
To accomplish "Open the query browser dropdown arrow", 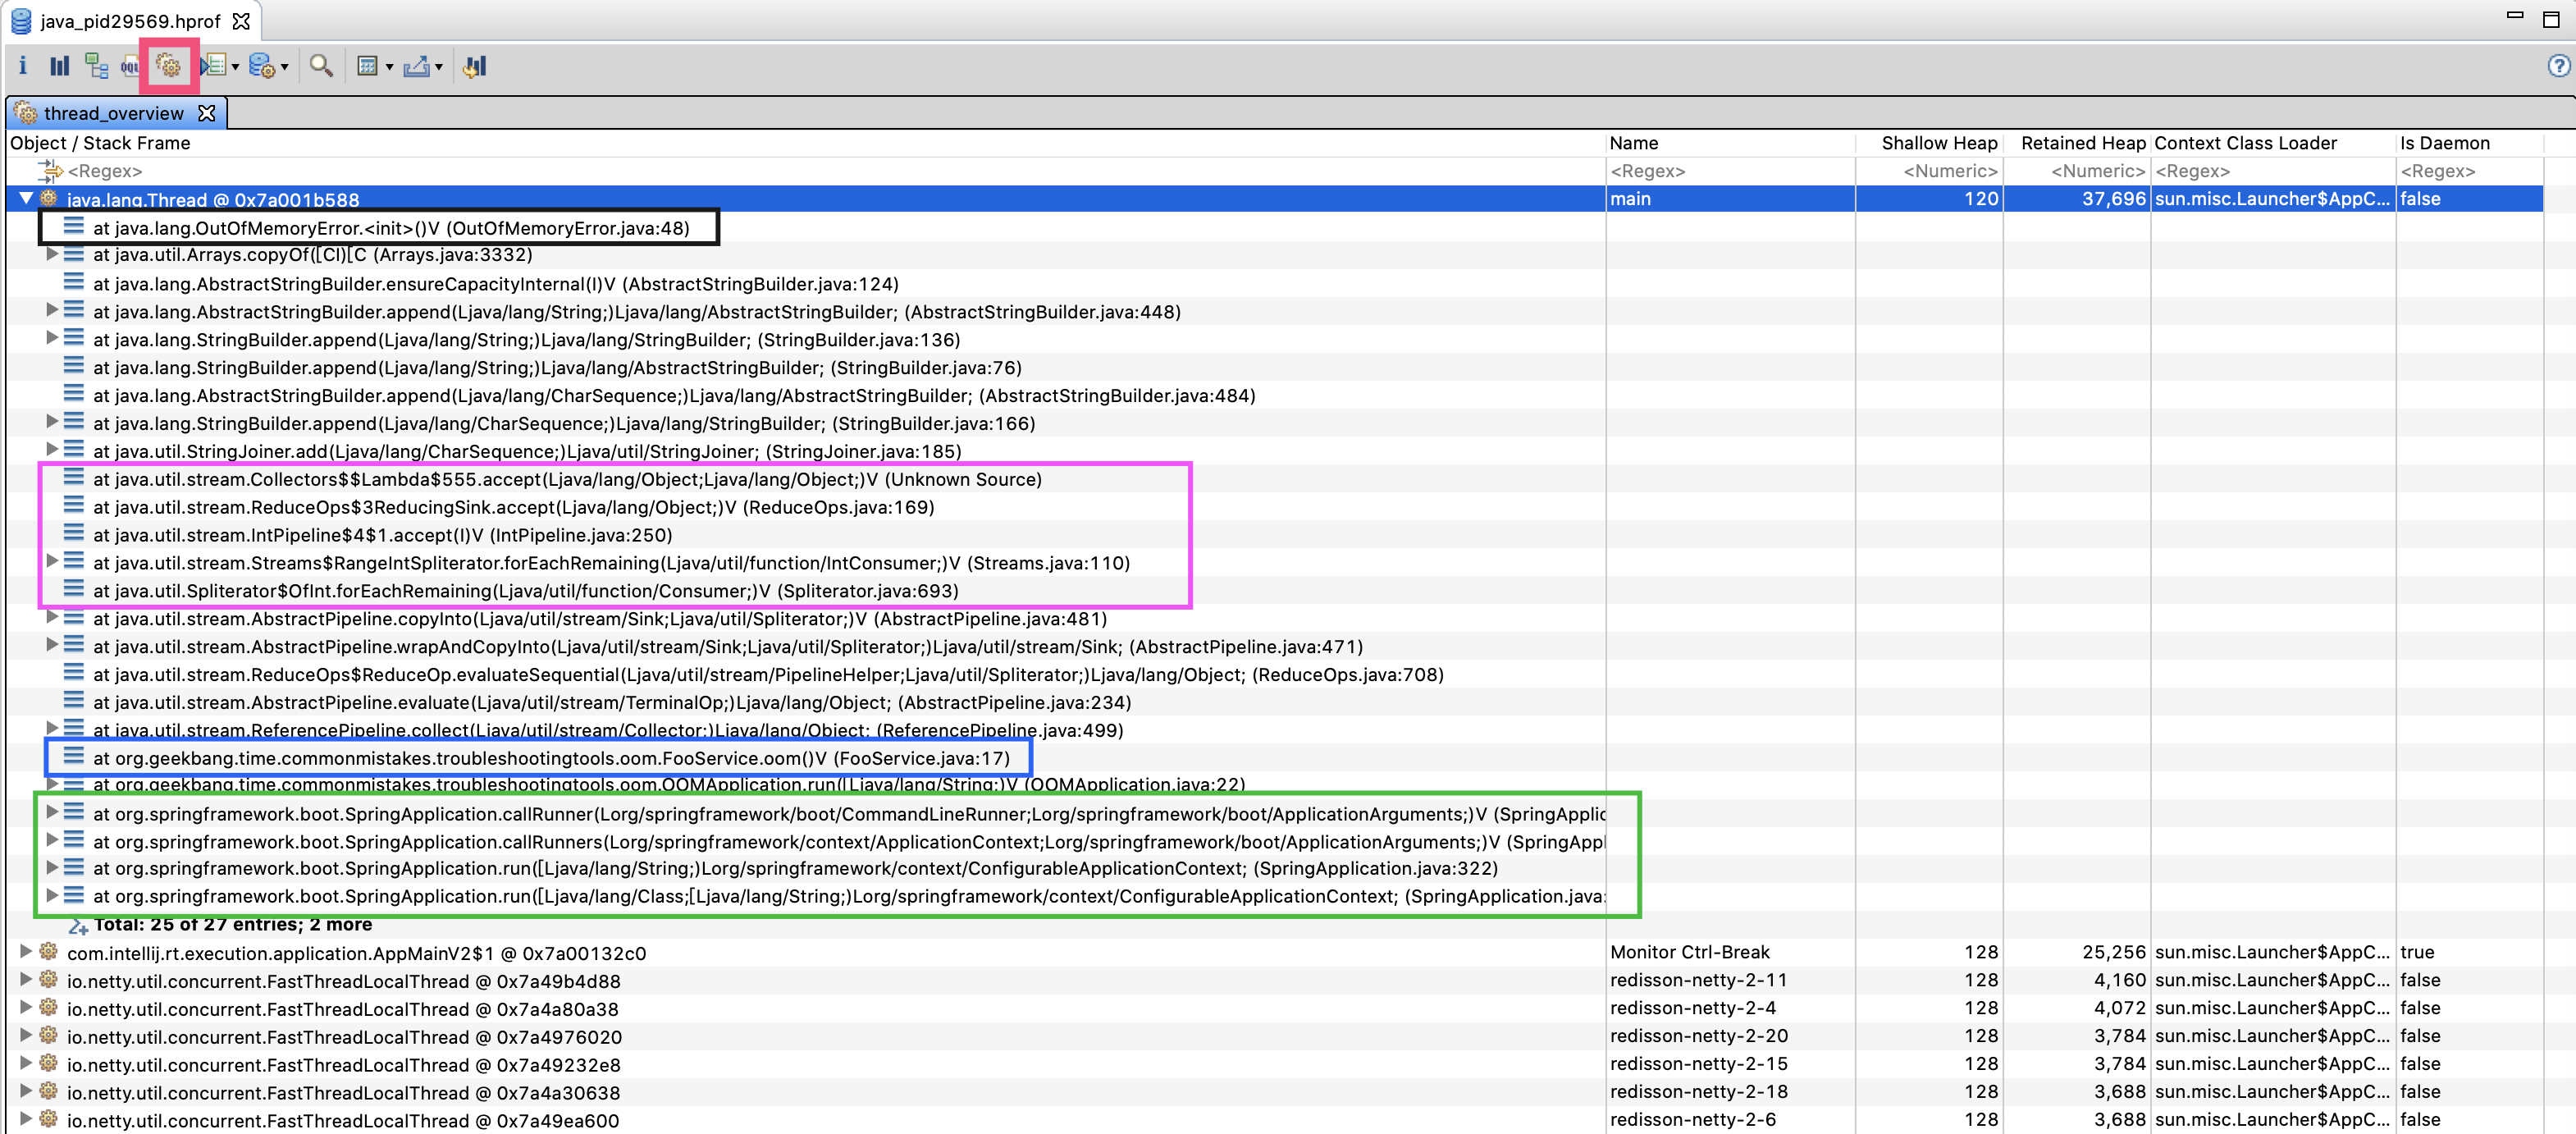I will tap(285, 67).
